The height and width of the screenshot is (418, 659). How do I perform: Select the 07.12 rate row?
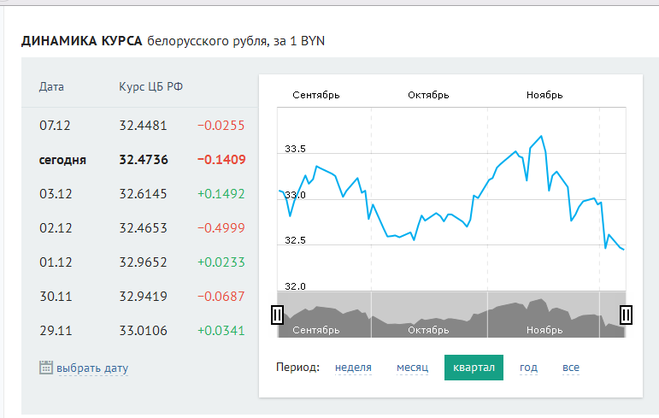pos(141,126)
